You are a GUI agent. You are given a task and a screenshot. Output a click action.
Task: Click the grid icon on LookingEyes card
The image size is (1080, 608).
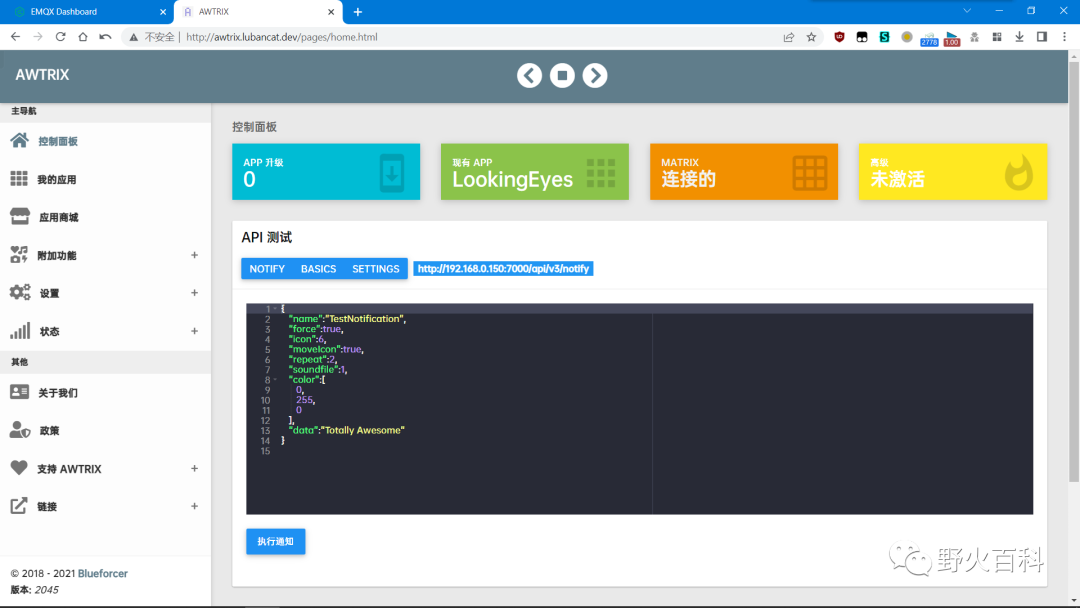pyautogui.click(x=601, y=173)
